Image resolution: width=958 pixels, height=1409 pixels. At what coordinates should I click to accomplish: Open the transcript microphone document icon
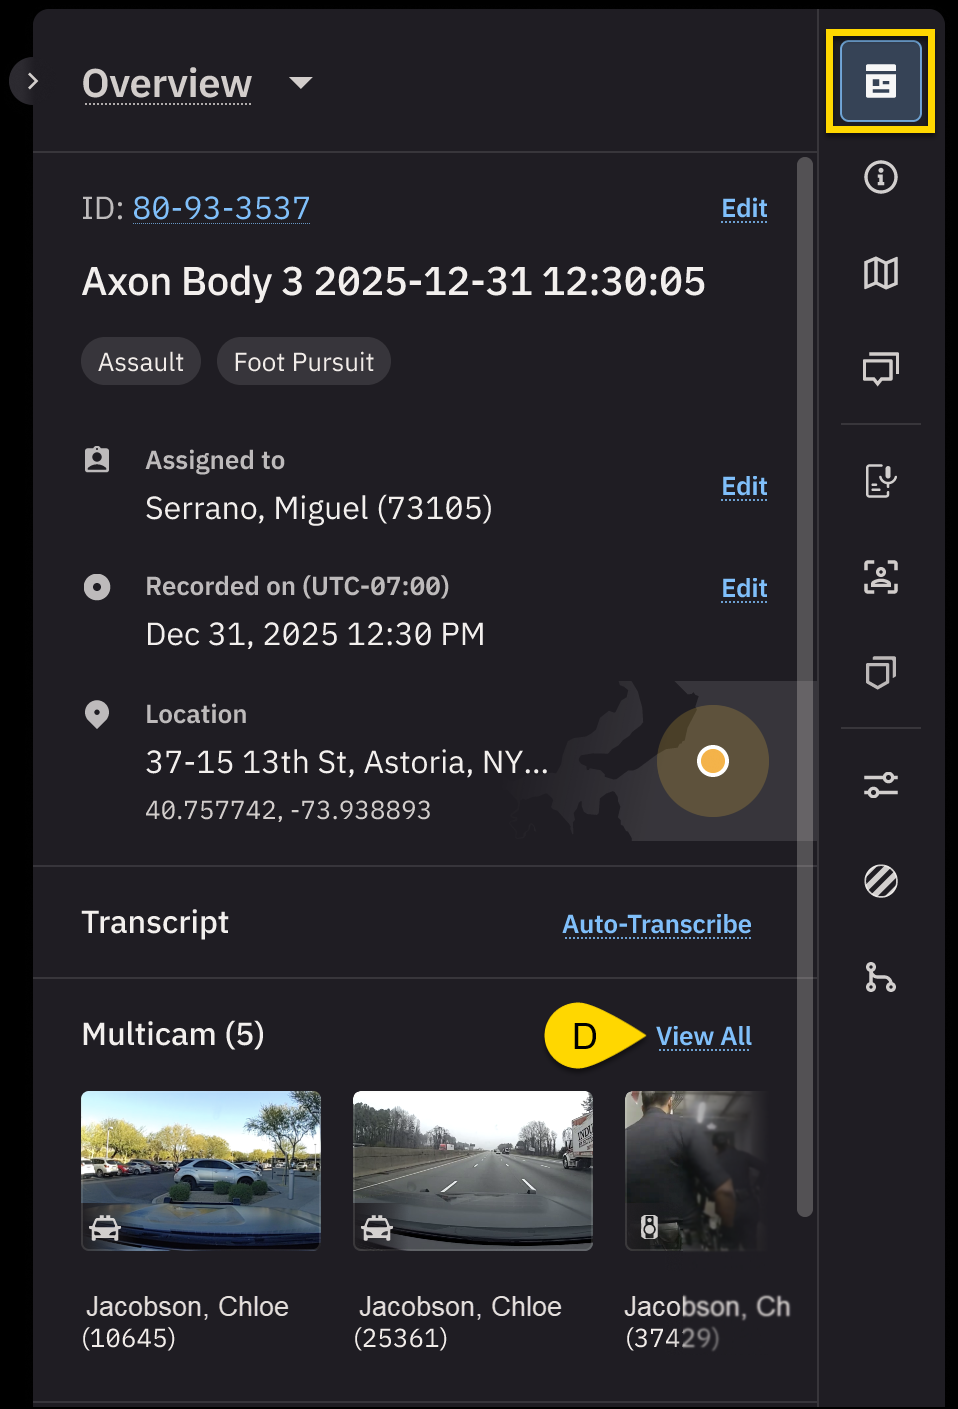click(880, 481)
